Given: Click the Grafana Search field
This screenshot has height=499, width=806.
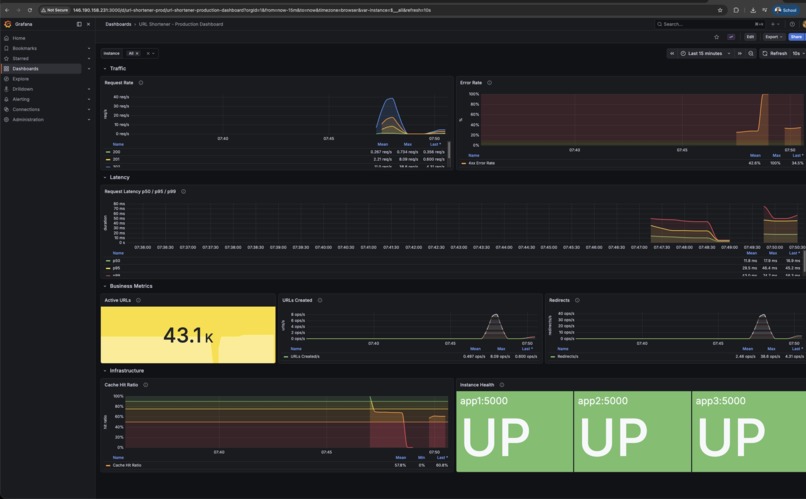Looking at the screenshot, I should 709,24.
